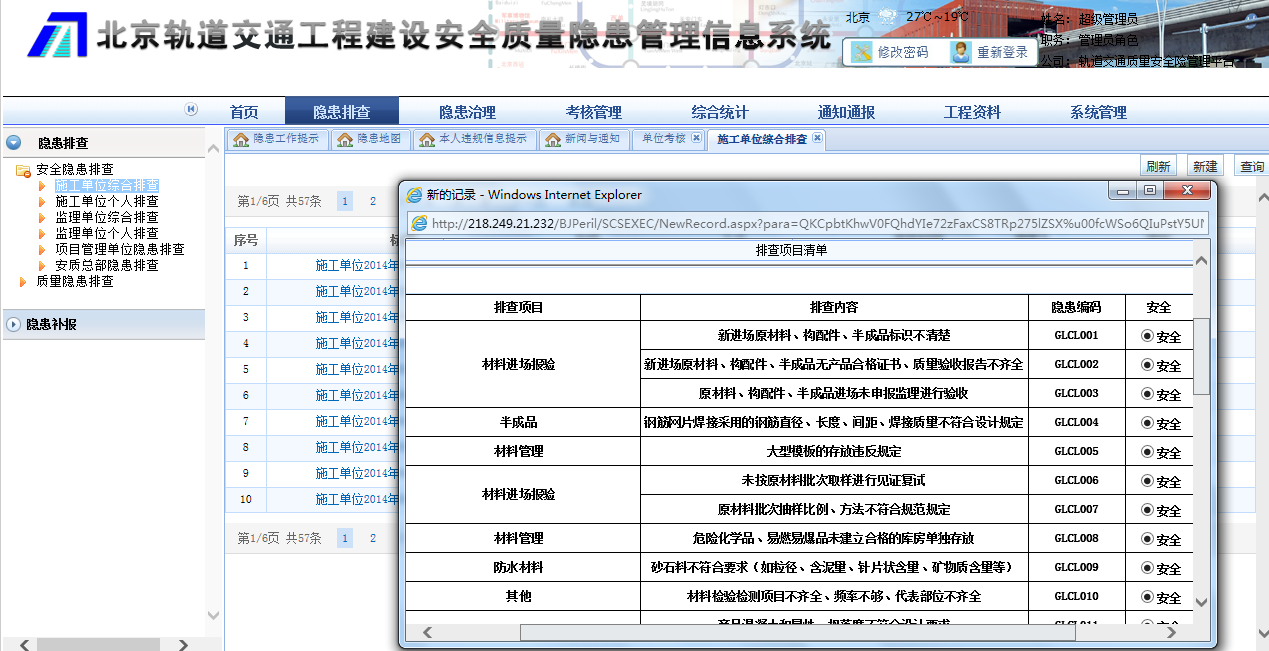The image size is (1269, 651).
Task: Select 安全 radio for GLCL005
Action: tap(1147, 452)
